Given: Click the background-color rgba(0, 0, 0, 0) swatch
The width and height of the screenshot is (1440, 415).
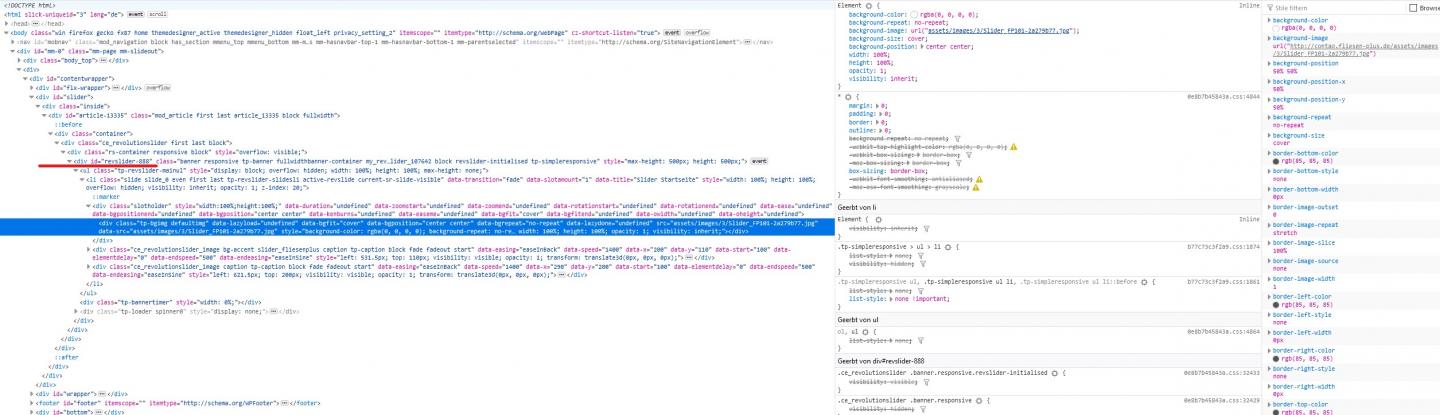Looking at the screenshot, I should point(914,15).
